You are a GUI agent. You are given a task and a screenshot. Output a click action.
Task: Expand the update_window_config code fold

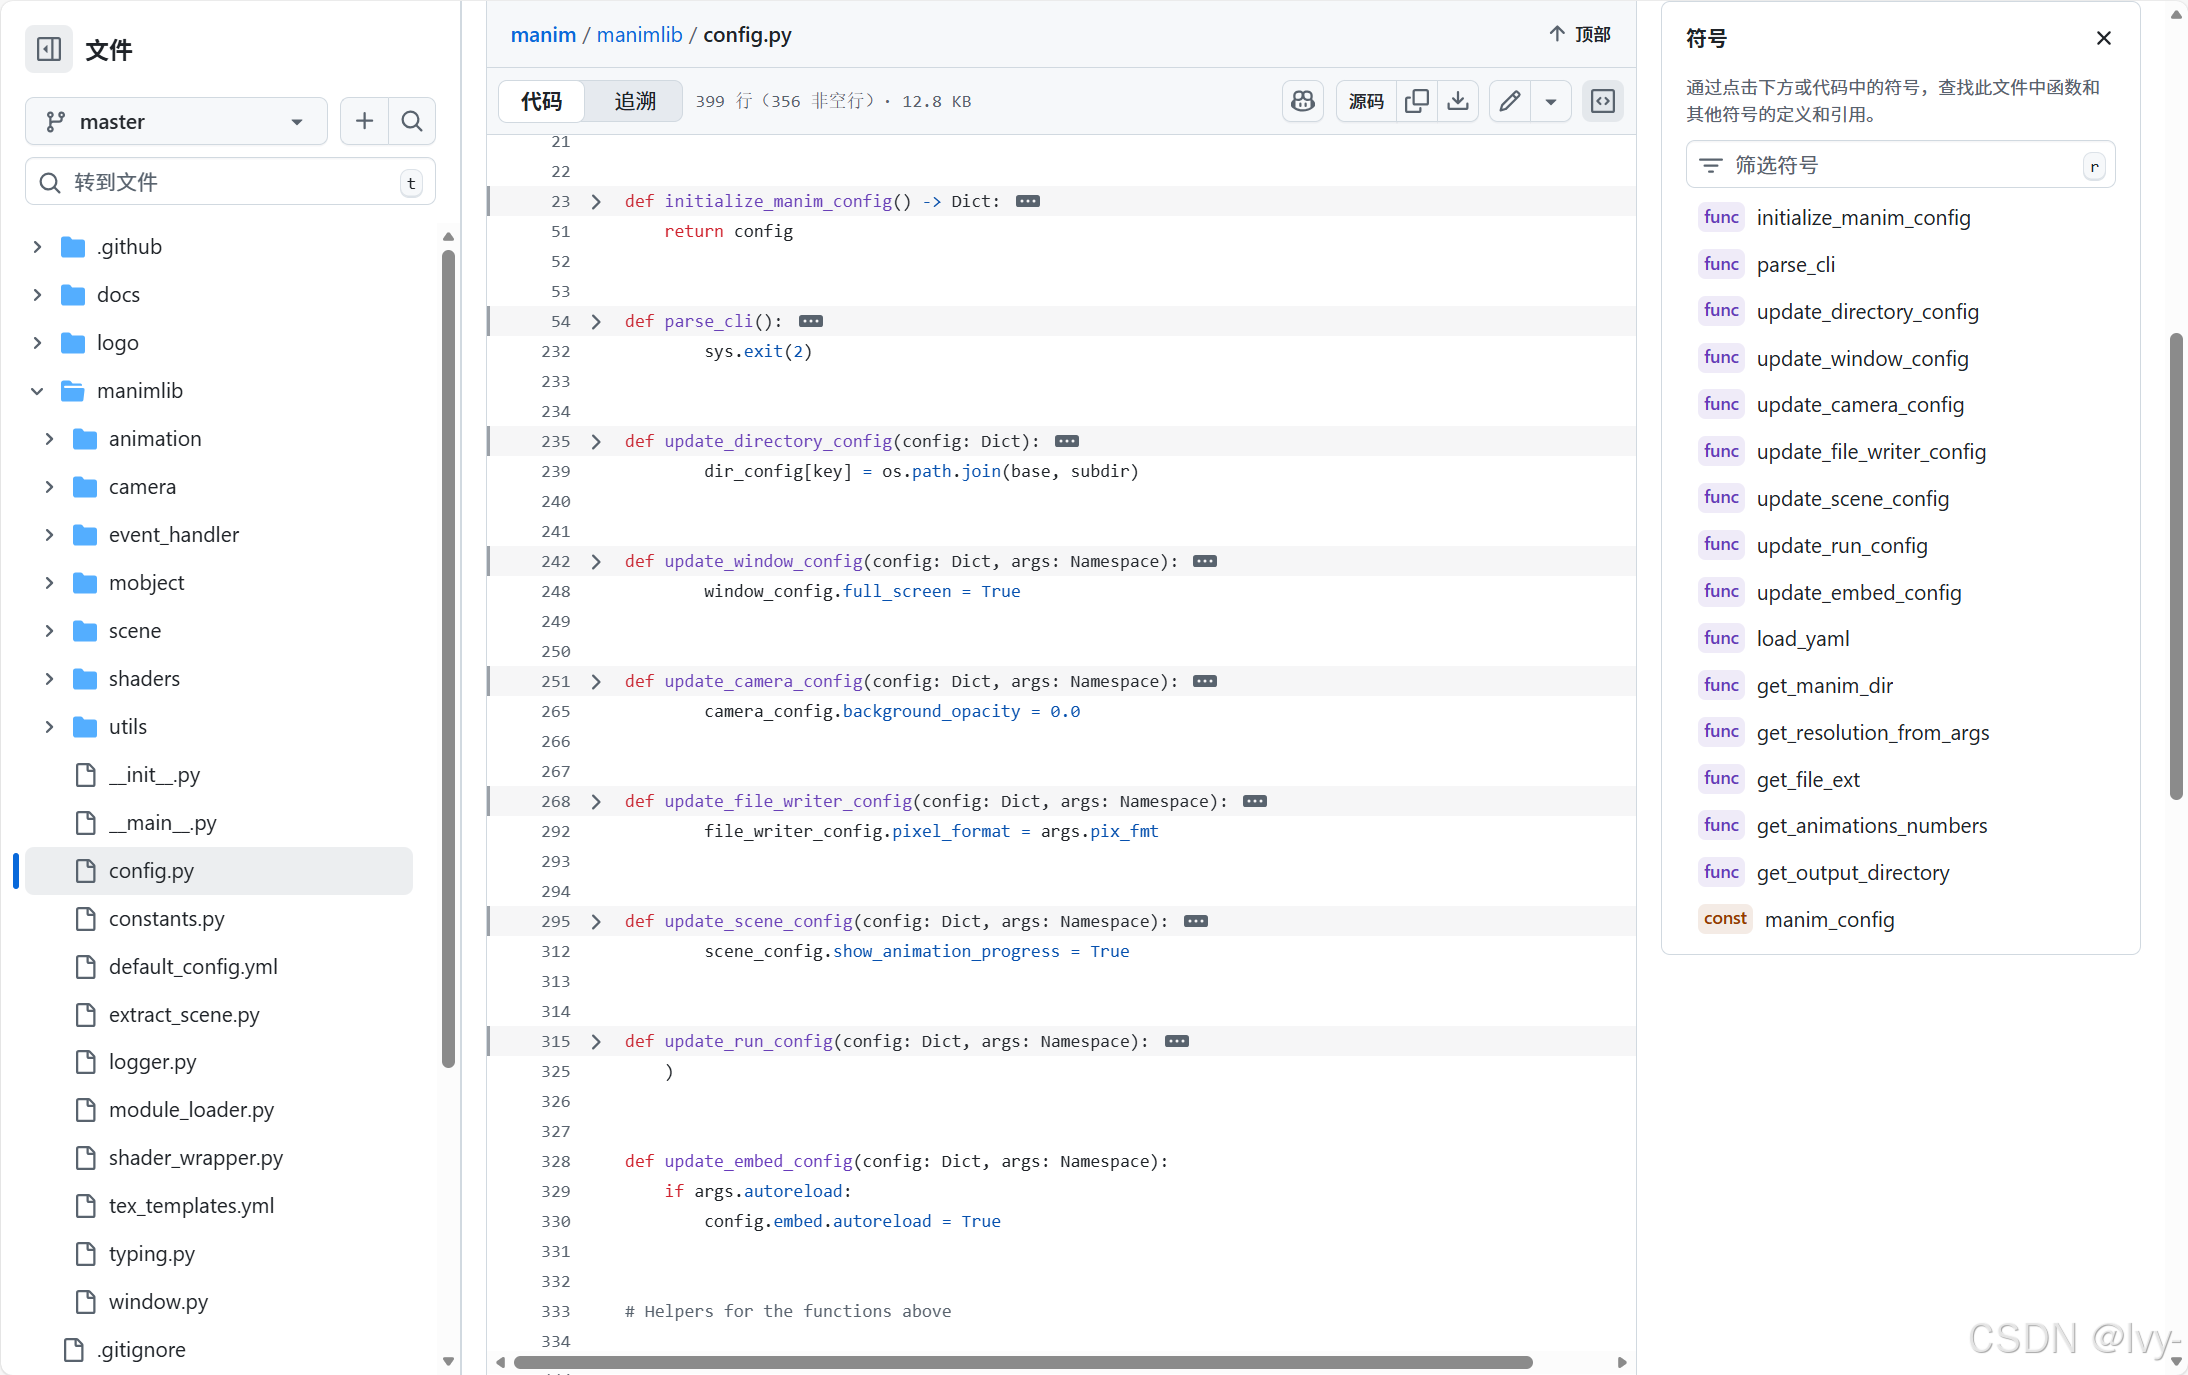tap(596, 561)
